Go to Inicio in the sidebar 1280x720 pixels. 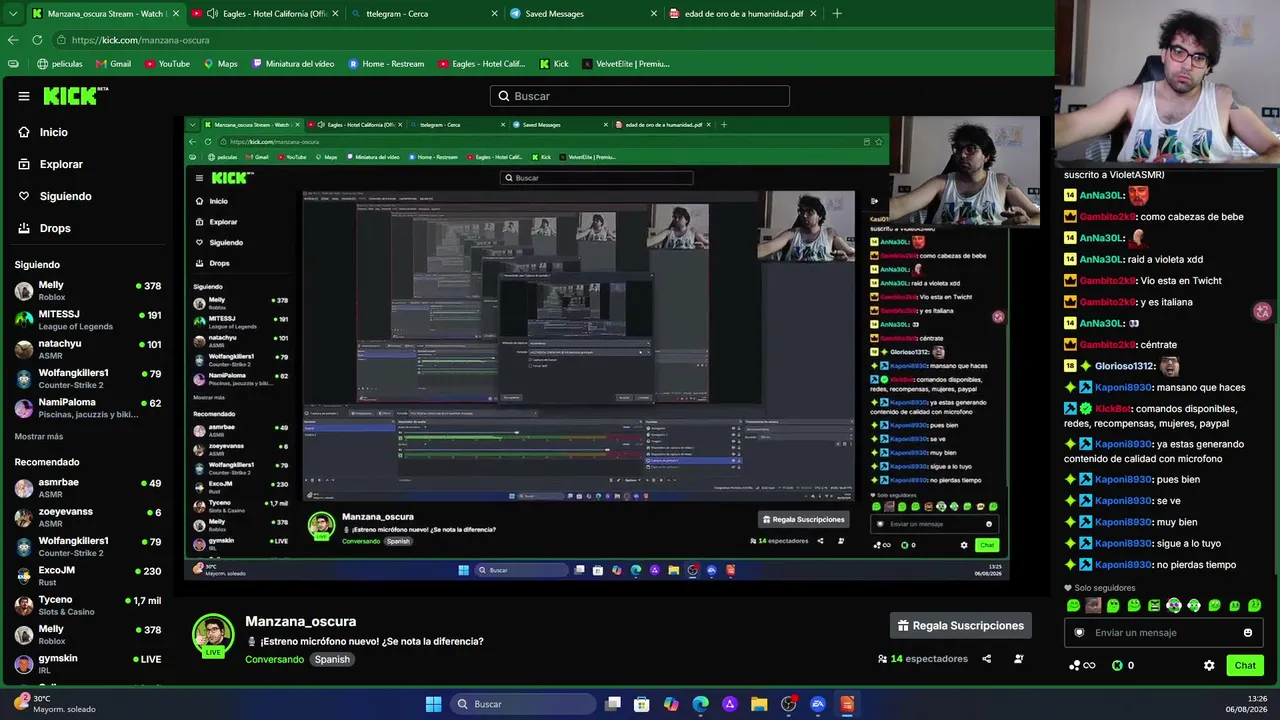tap(43, 132)
